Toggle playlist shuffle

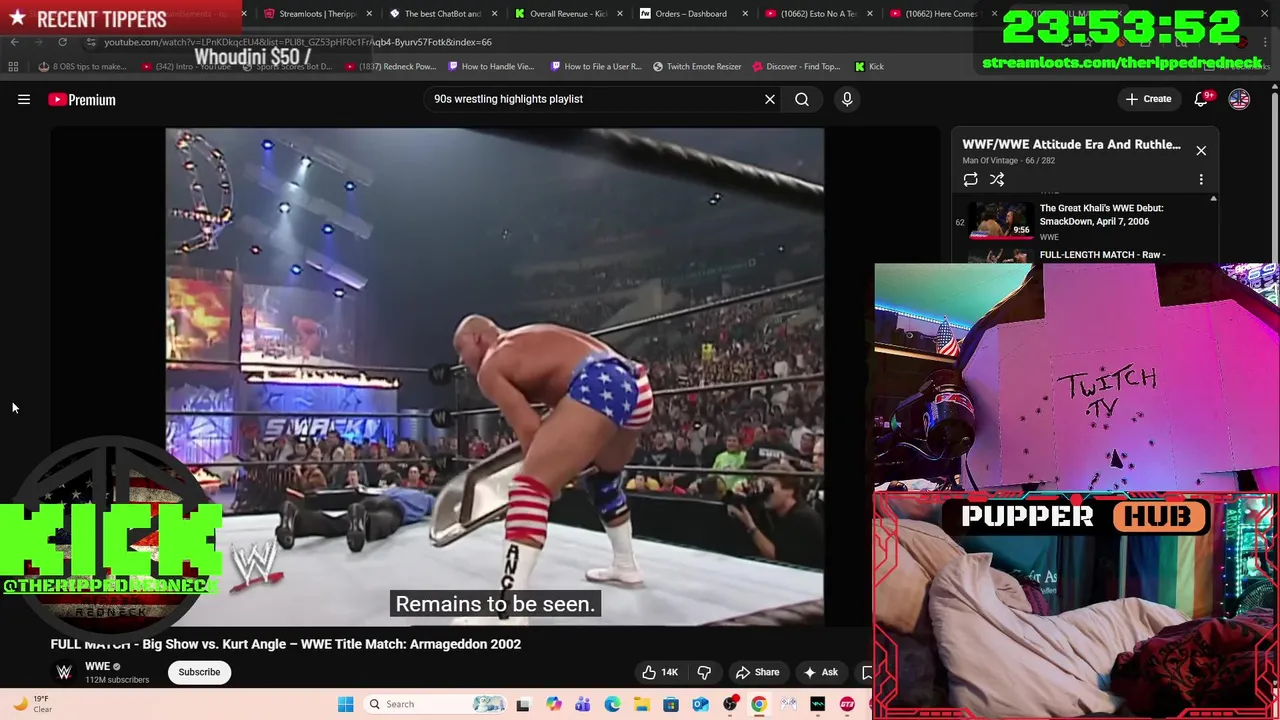coord(997,180)
